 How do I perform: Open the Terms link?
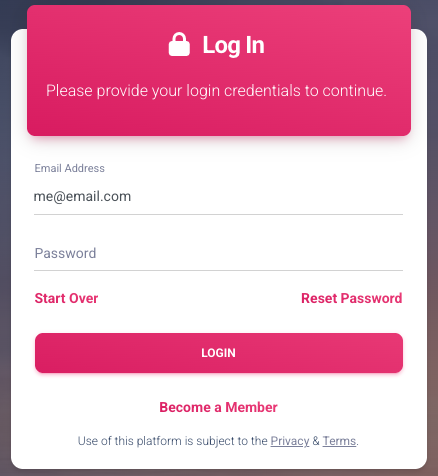coord(339,441)
